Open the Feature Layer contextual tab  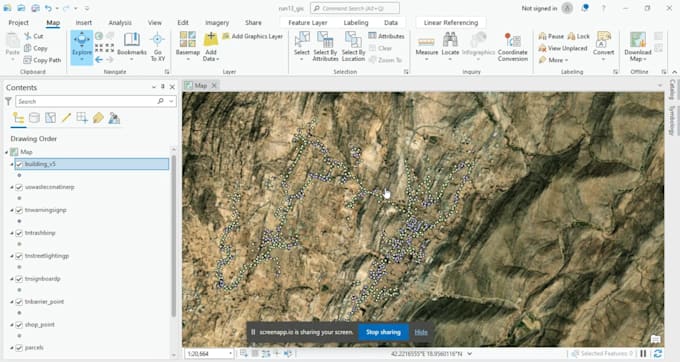coord(307,23)
